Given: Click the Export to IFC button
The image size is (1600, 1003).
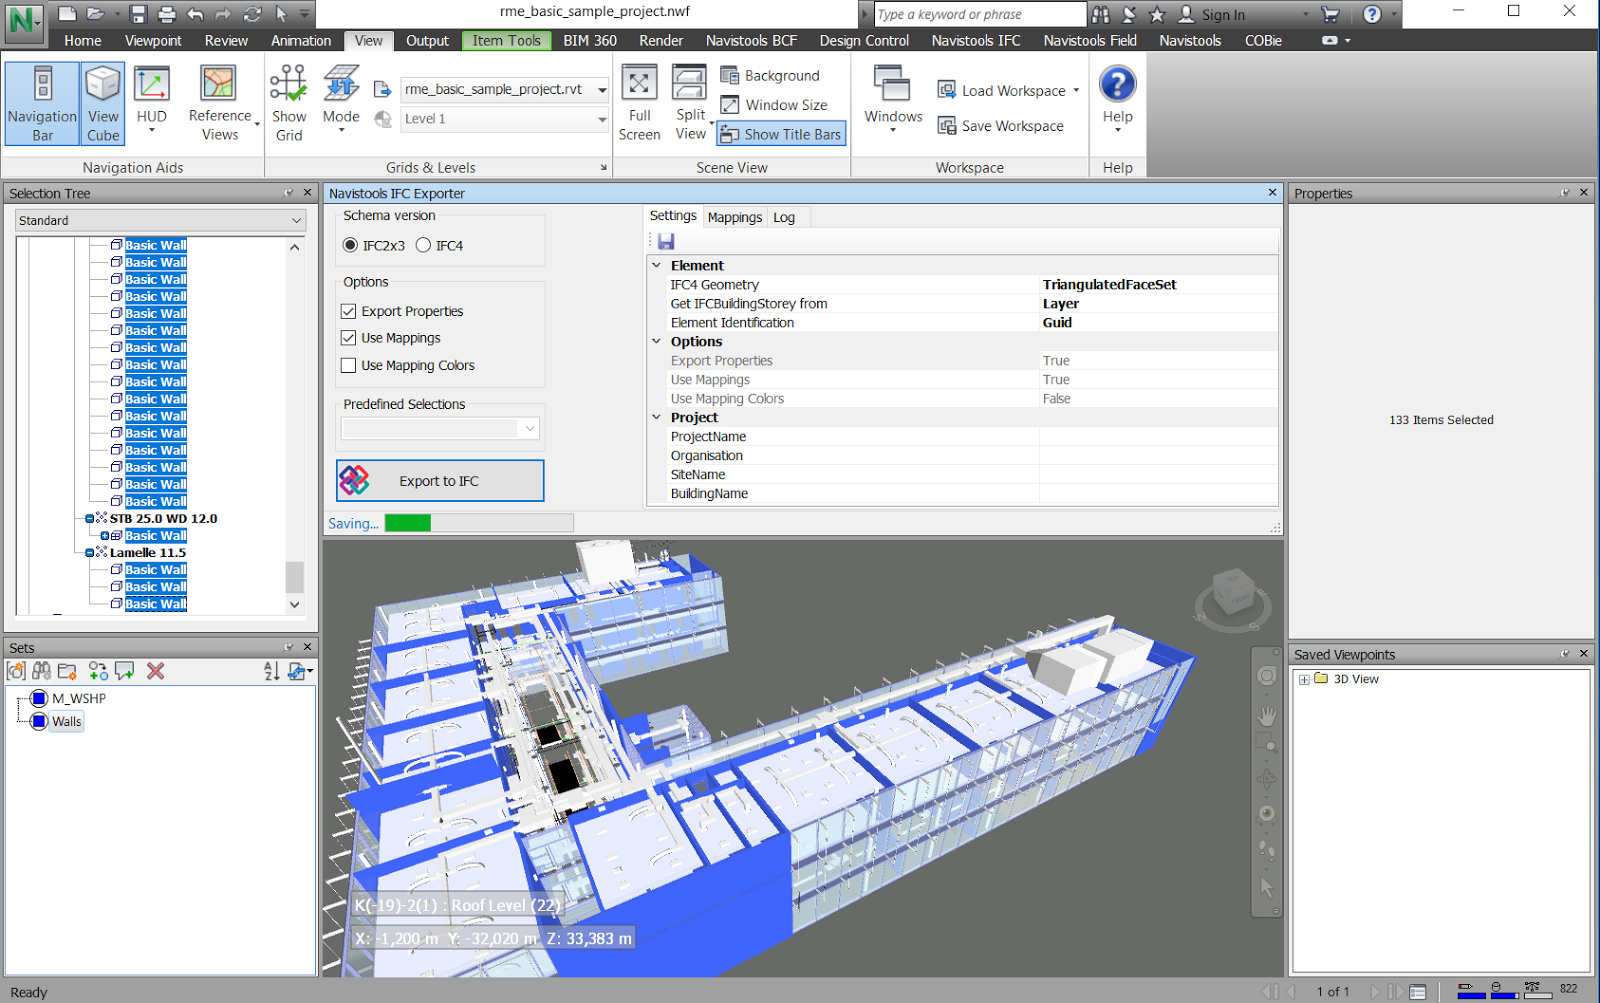Looking at the screenshot, I should click(440, 481).
